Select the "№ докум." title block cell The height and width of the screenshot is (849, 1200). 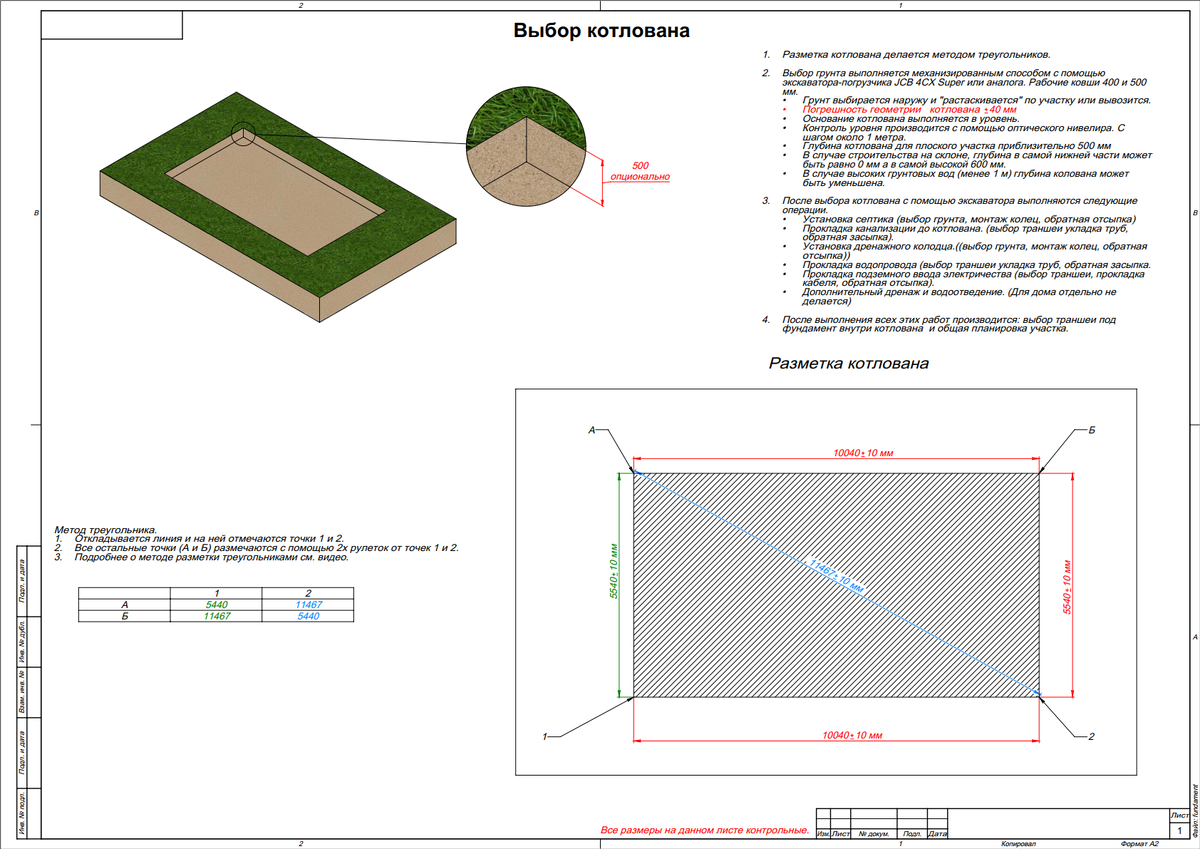pyautogui.click(x=873, y=833)
